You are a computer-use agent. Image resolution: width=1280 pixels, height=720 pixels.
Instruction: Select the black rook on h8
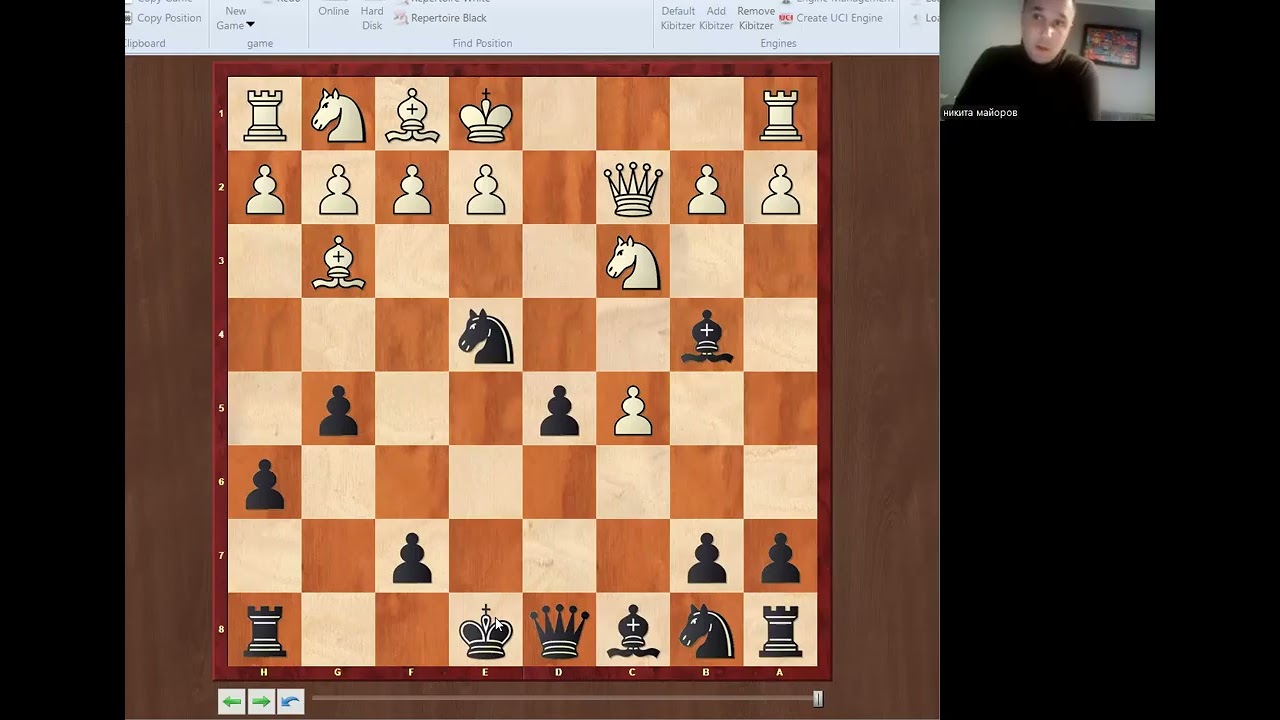(264, 630)
